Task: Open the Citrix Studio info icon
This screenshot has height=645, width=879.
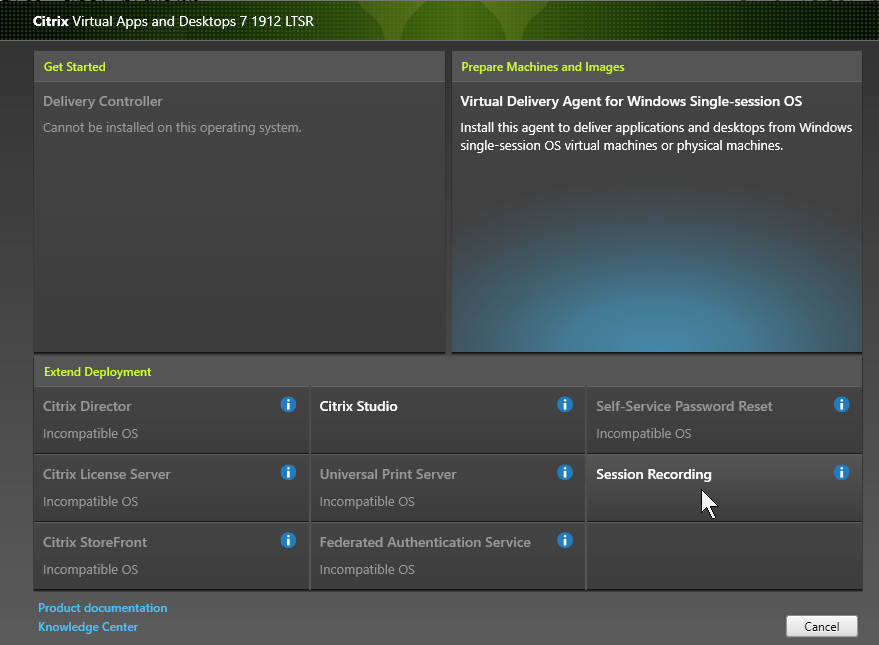Action: point(565,405)
